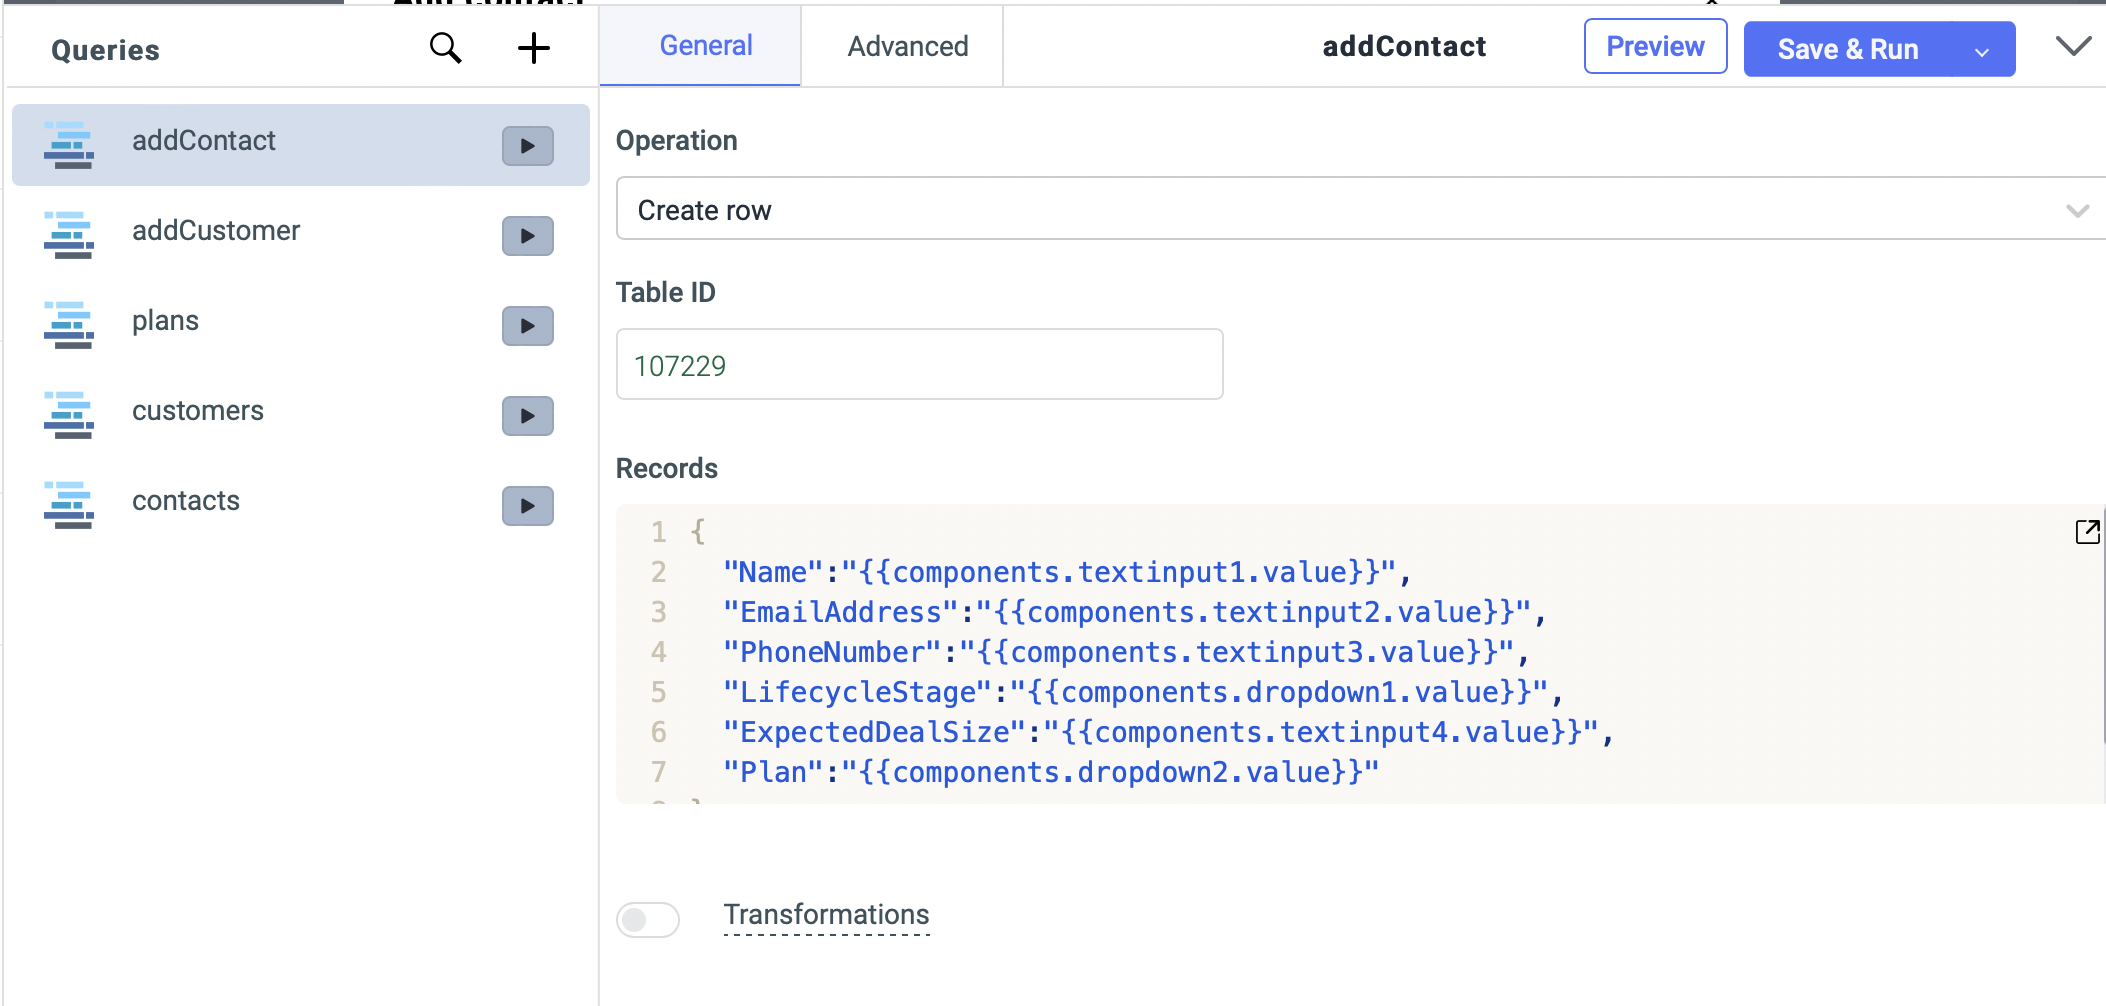Collapse the query editor with the top-right chevron
This screenshot has height=1006, width=2106.
tap(2072, 46)
